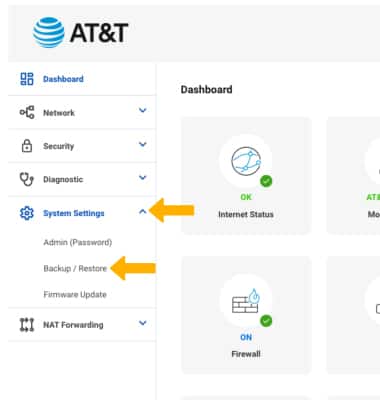Open the Backup / Restore submenu item
Viewport: 380px width, 400px height.
75,268
